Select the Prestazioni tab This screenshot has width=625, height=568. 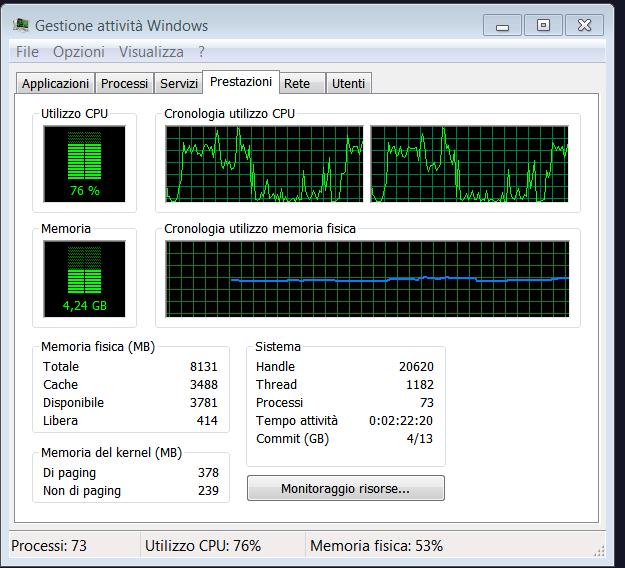coord(241,82)
